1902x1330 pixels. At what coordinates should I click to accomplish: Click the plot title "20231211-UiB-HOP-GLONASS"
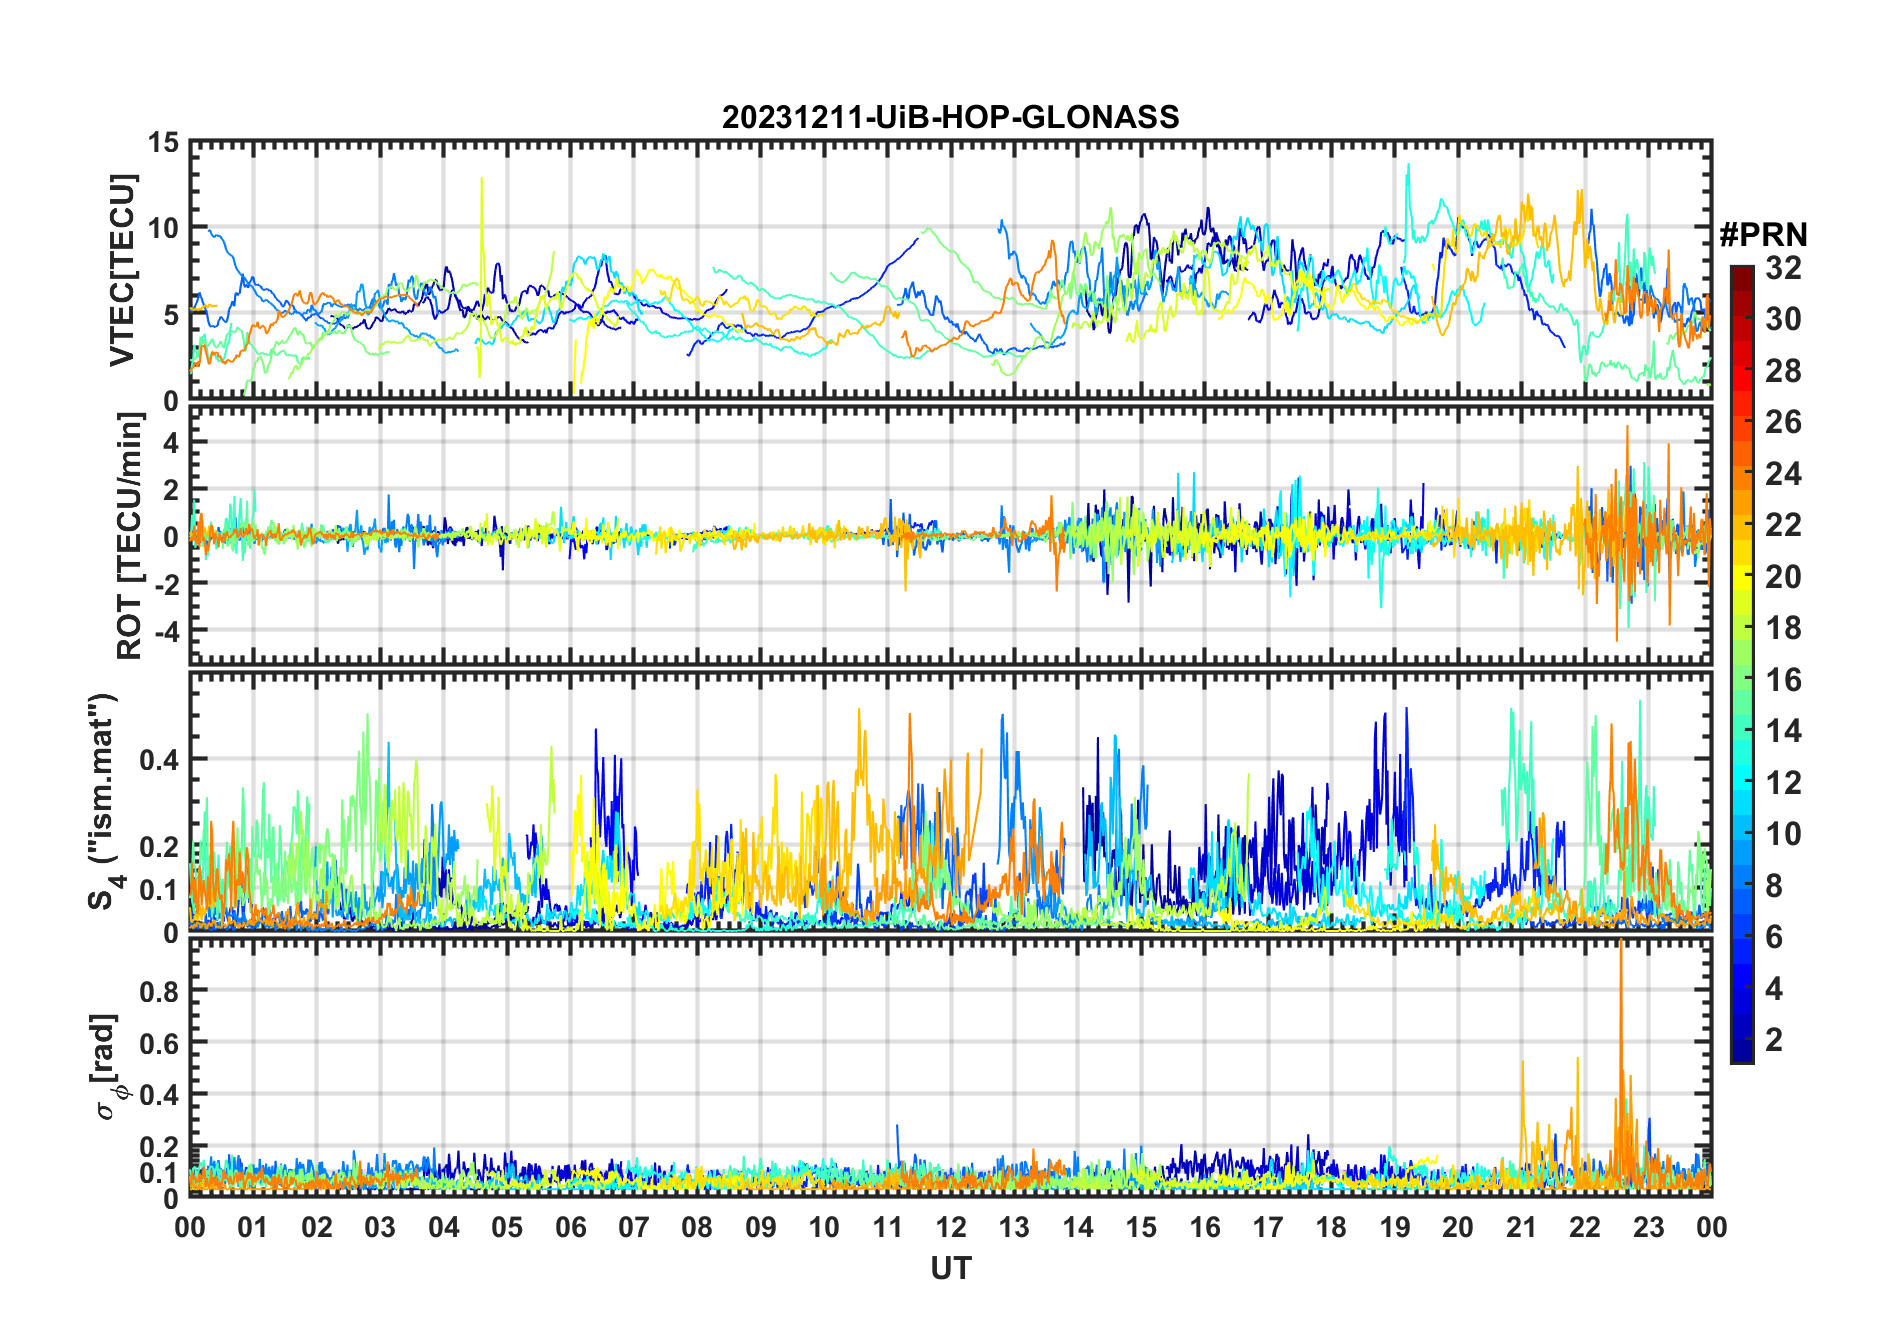tap(950, 118)
